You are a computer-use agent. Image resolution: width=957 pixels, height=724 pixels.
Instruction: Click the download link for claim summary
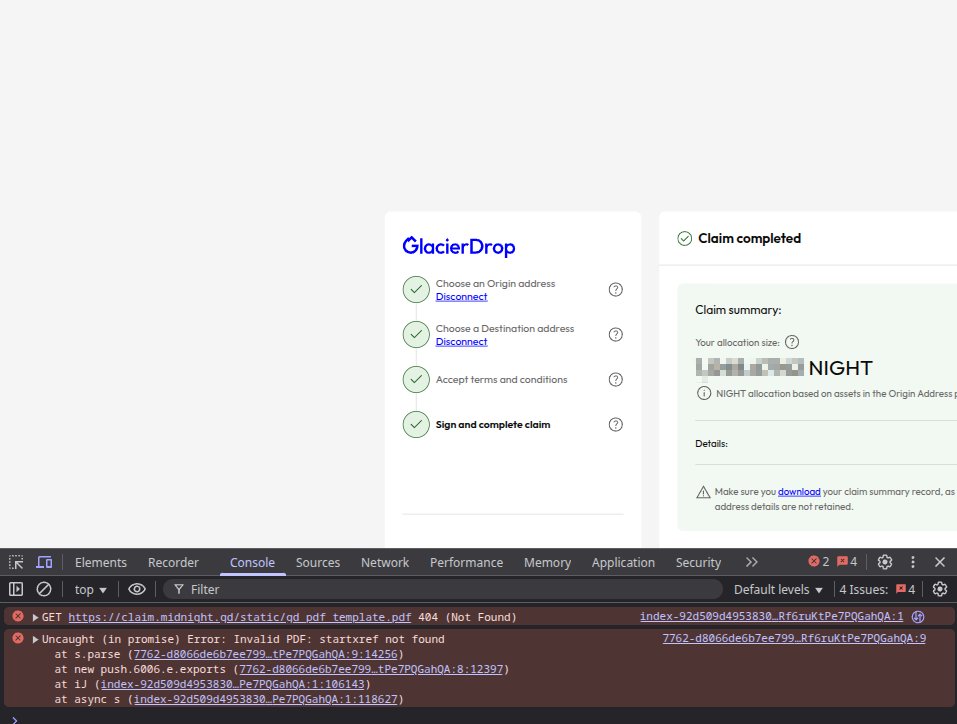(x=799, y=492)
